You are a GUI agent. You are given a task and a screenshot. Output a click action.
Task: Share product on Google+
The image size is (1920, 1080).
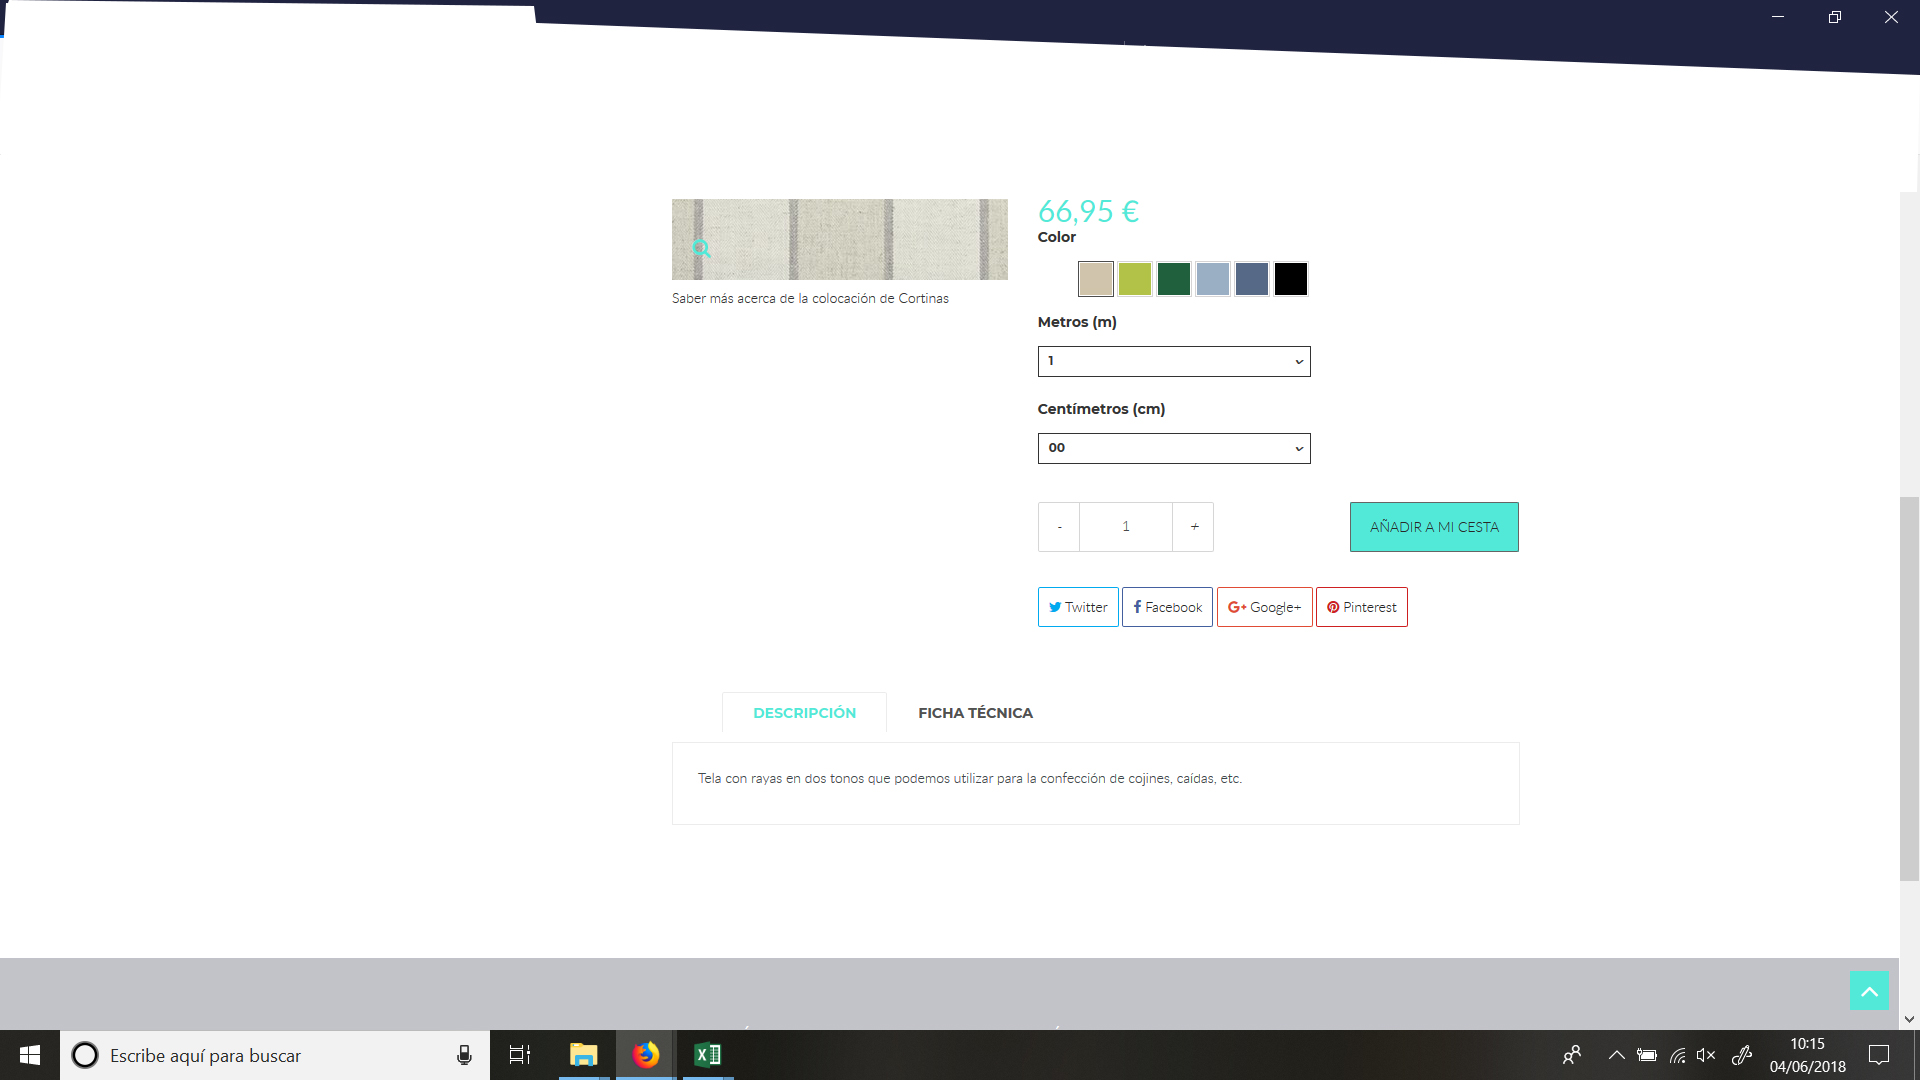1264,607
